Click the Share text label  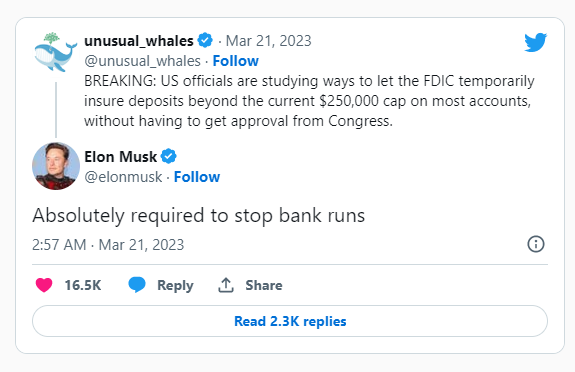(264, 285)
